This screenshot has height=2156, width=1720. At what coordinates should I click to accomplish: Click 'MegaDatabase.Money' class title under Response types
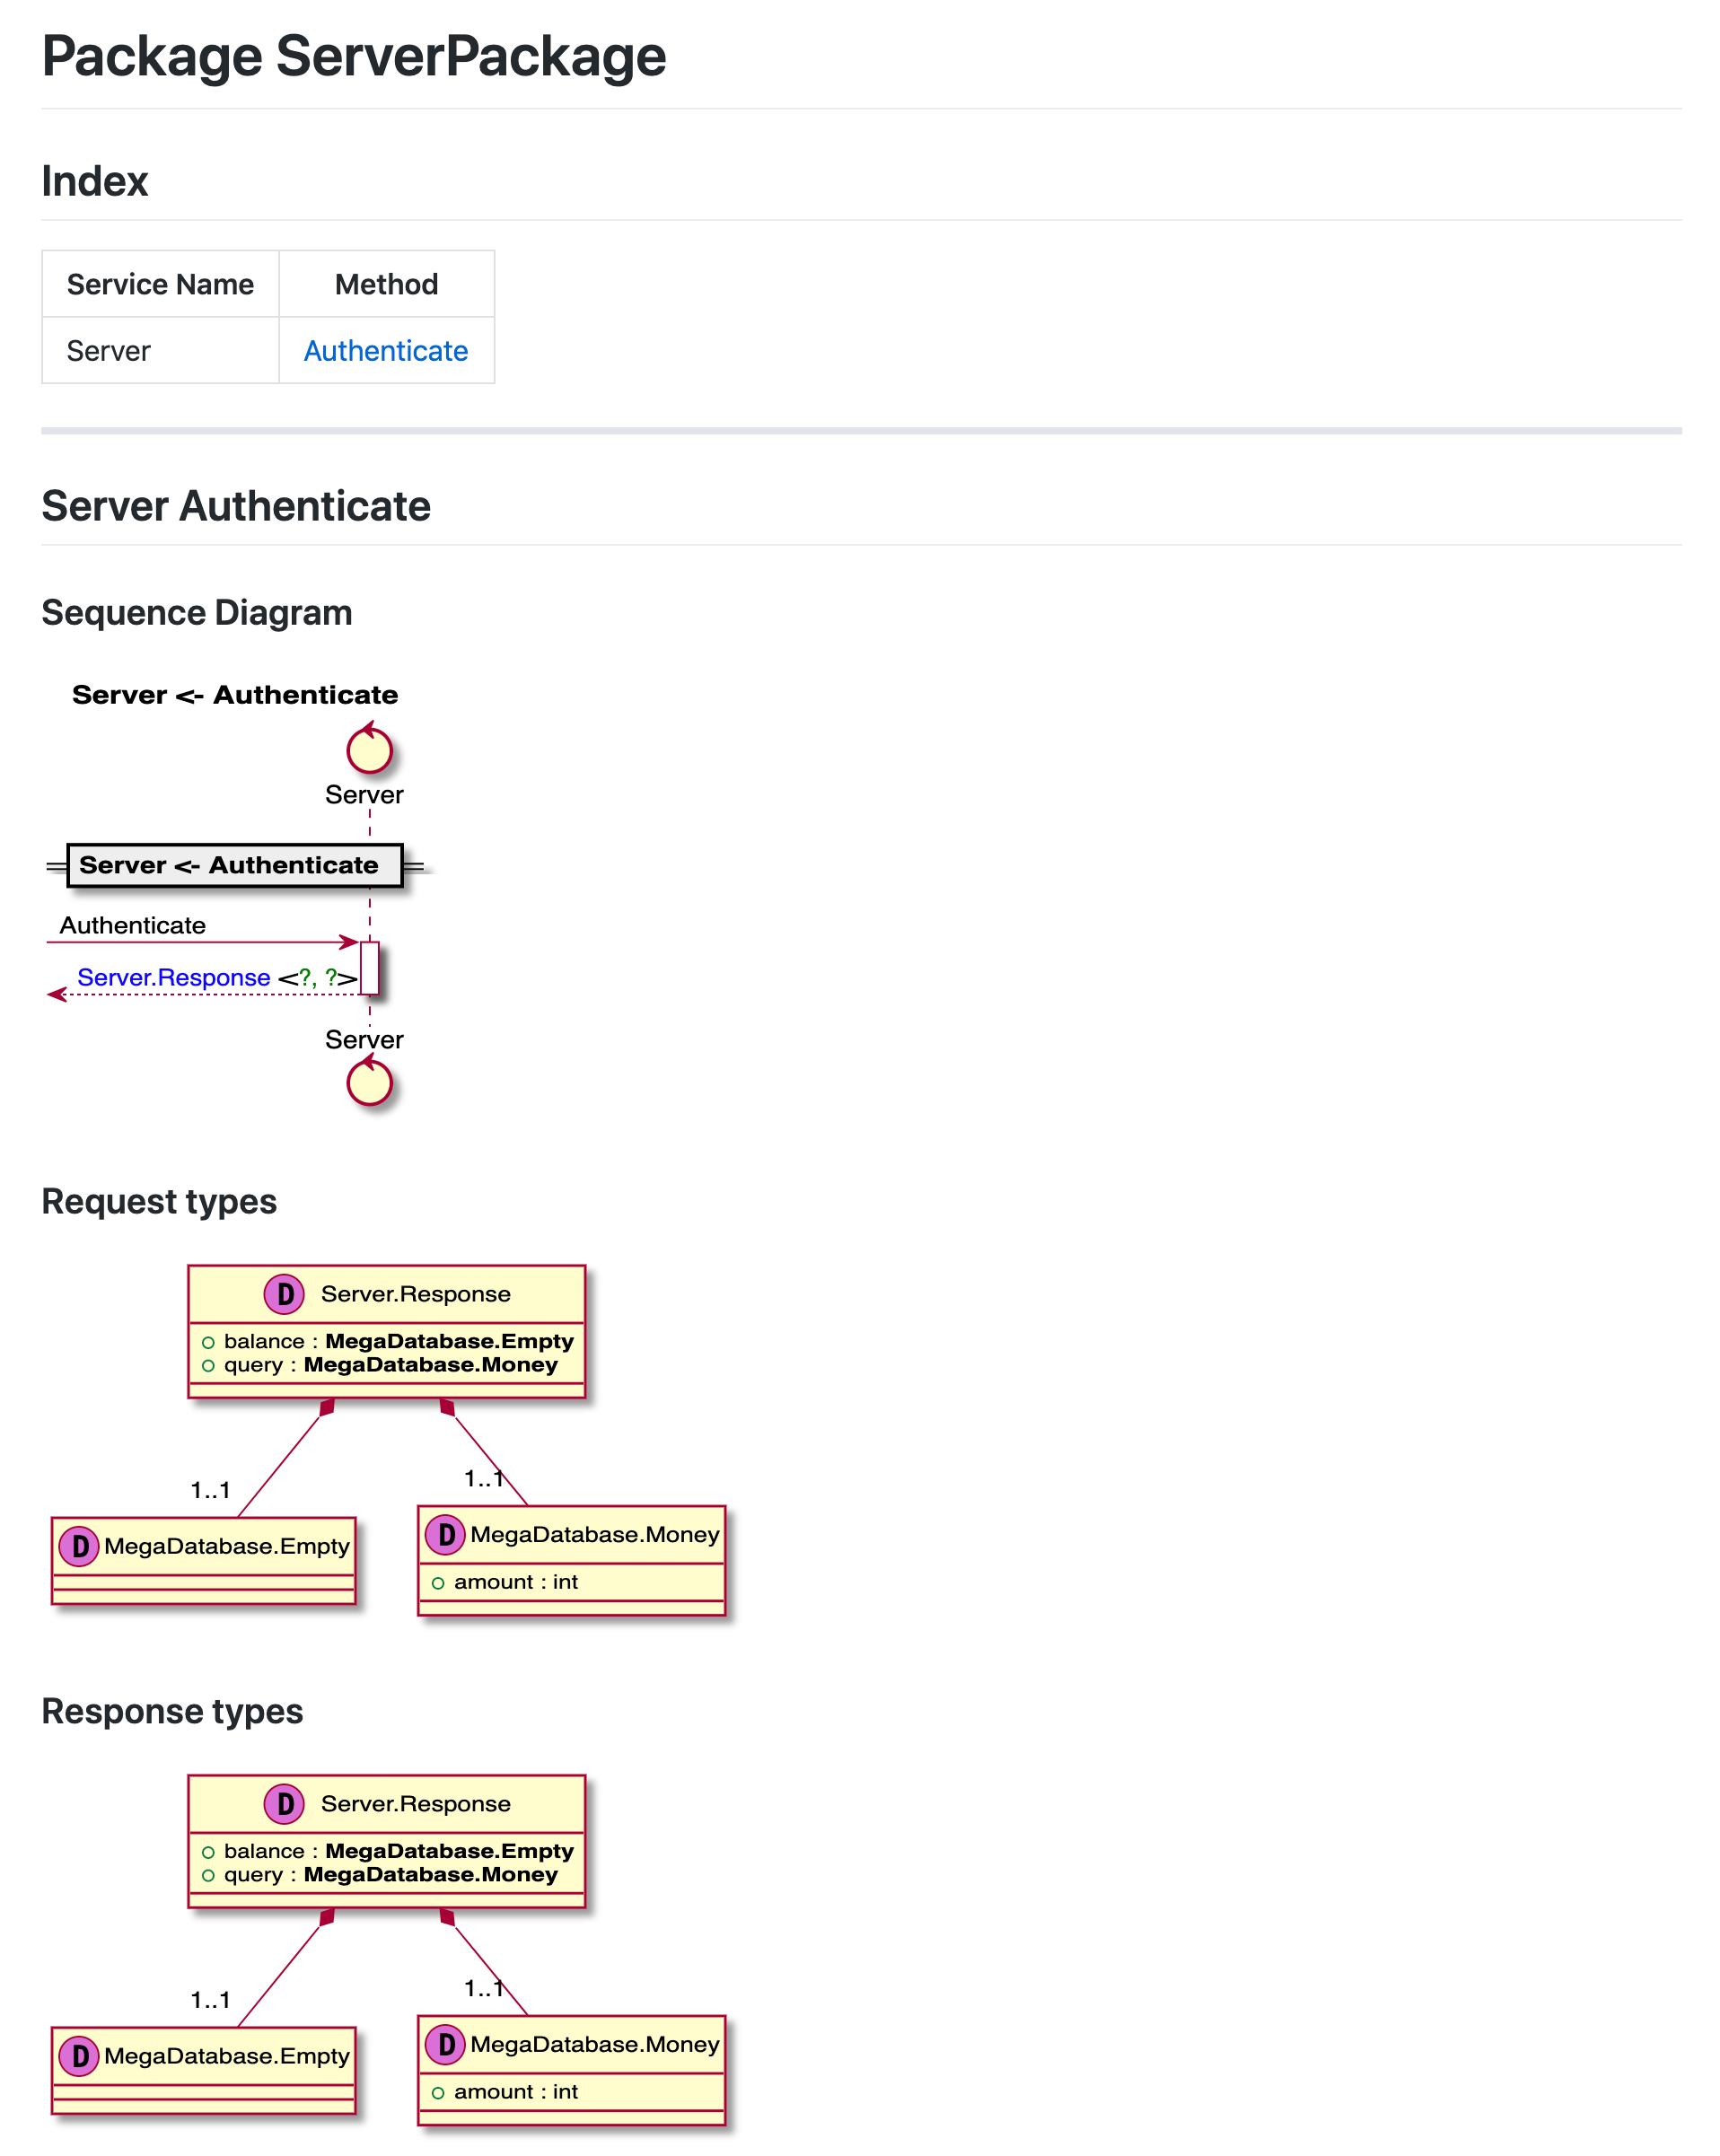click(x=595, y=2044)
